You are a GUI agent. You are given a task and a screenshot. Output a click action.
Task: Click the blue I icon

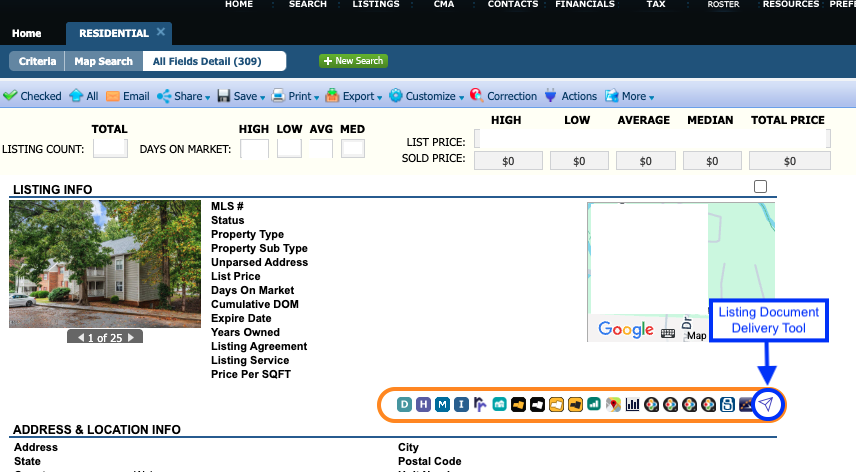(461, 404)
